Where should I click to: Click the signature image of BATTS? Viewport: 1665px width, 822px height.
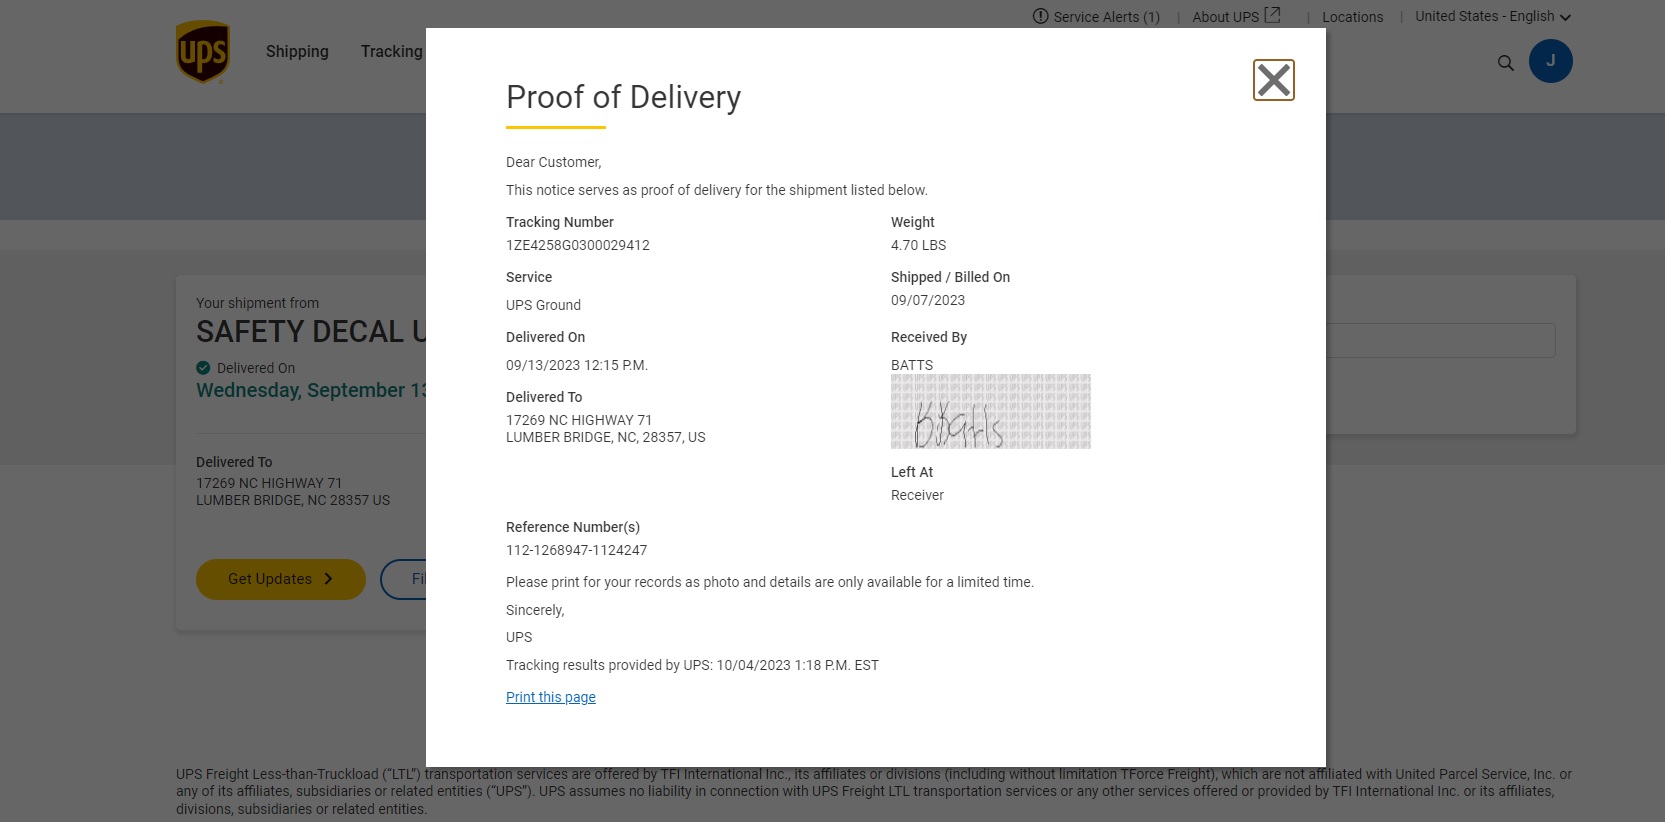pos(991,411)
